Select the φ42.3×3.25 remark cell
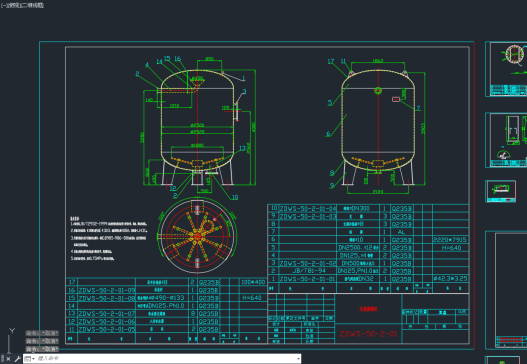The width and height of the screenshot is (527, 364). [450, 279]
